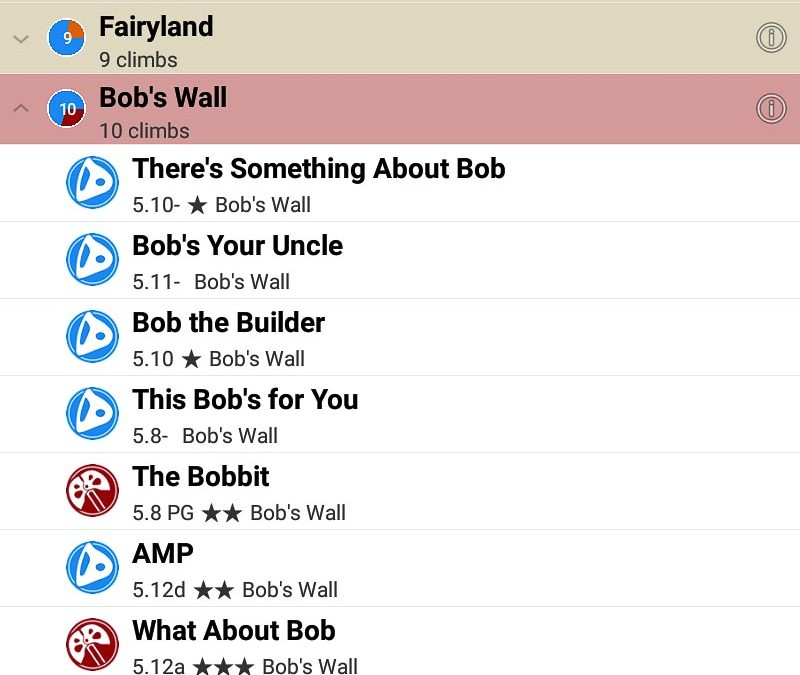
Task: Open info for Bob's Wall area
Action: 770,108
